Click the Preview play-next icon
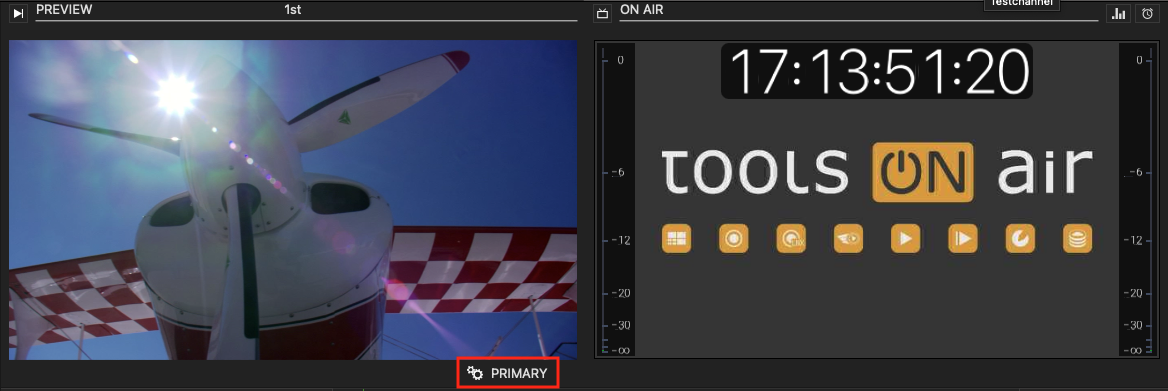Image resolution: width=1168 pixels, height=391 pixels. [19, 13]
